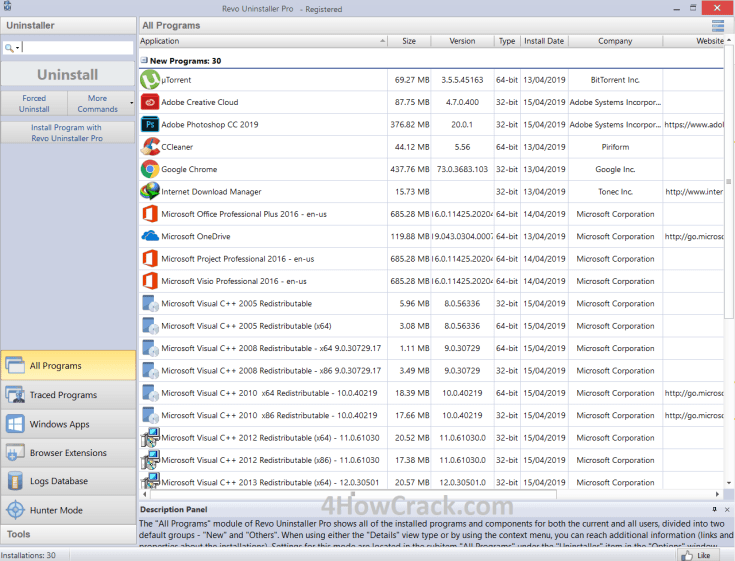Click the Piriform company cell
The image size is (735, 561).
coord(615,147)
